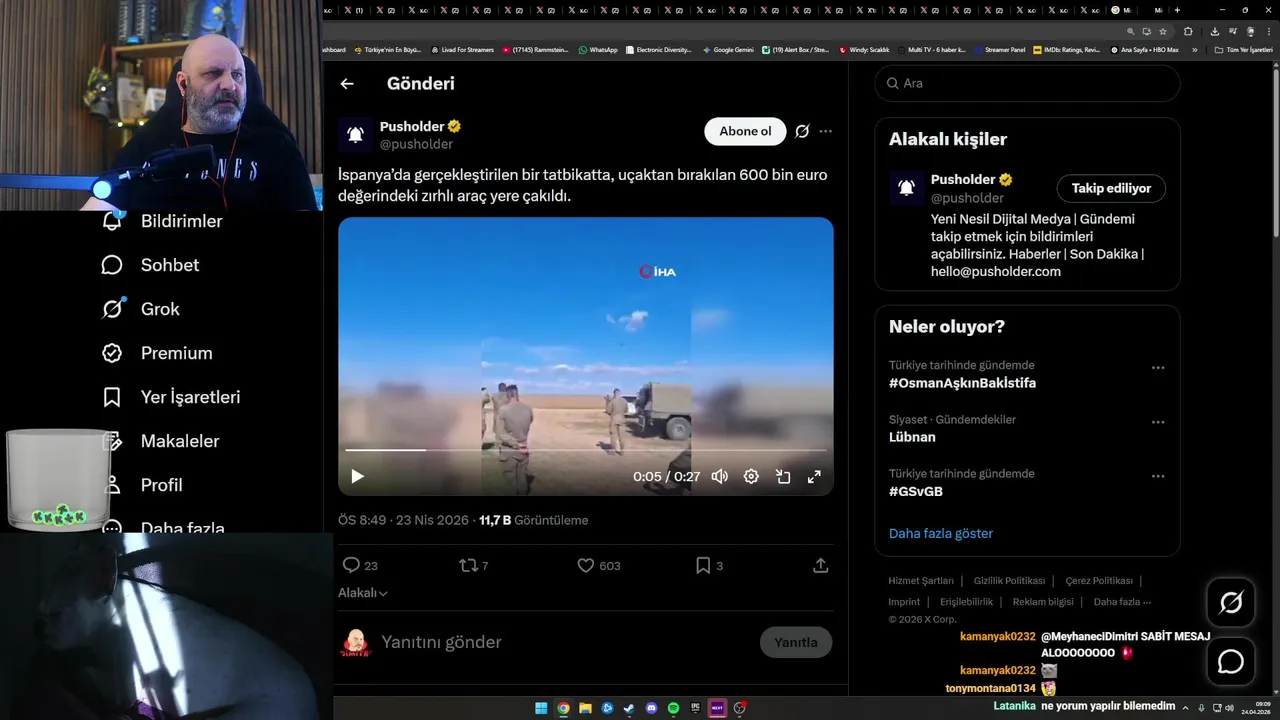Click Daha fazla göster link
The image size is (1280, 720).
(941, 533)
